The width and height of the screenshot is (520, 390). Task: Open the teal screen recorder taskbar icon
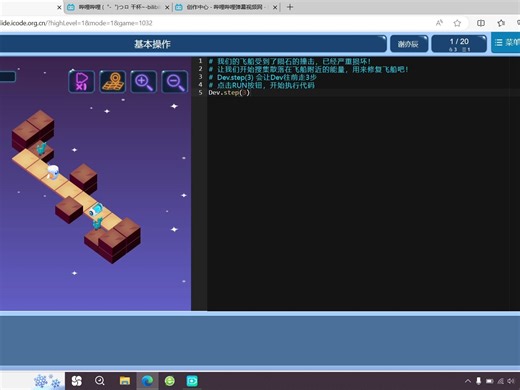click(x=192, y=381)
